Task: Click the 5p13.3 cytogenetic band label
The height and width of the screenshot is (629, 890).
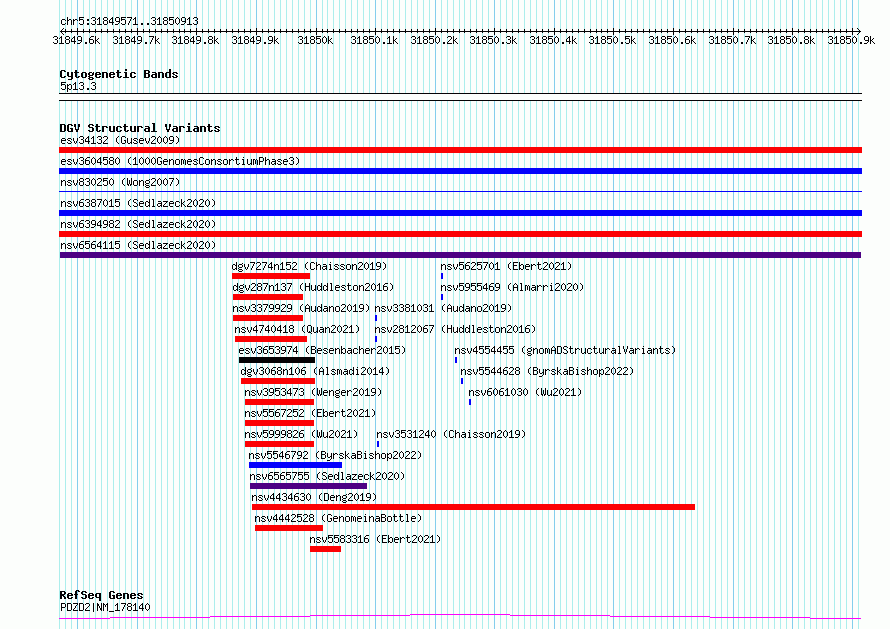Action: (x=78, y=86)
